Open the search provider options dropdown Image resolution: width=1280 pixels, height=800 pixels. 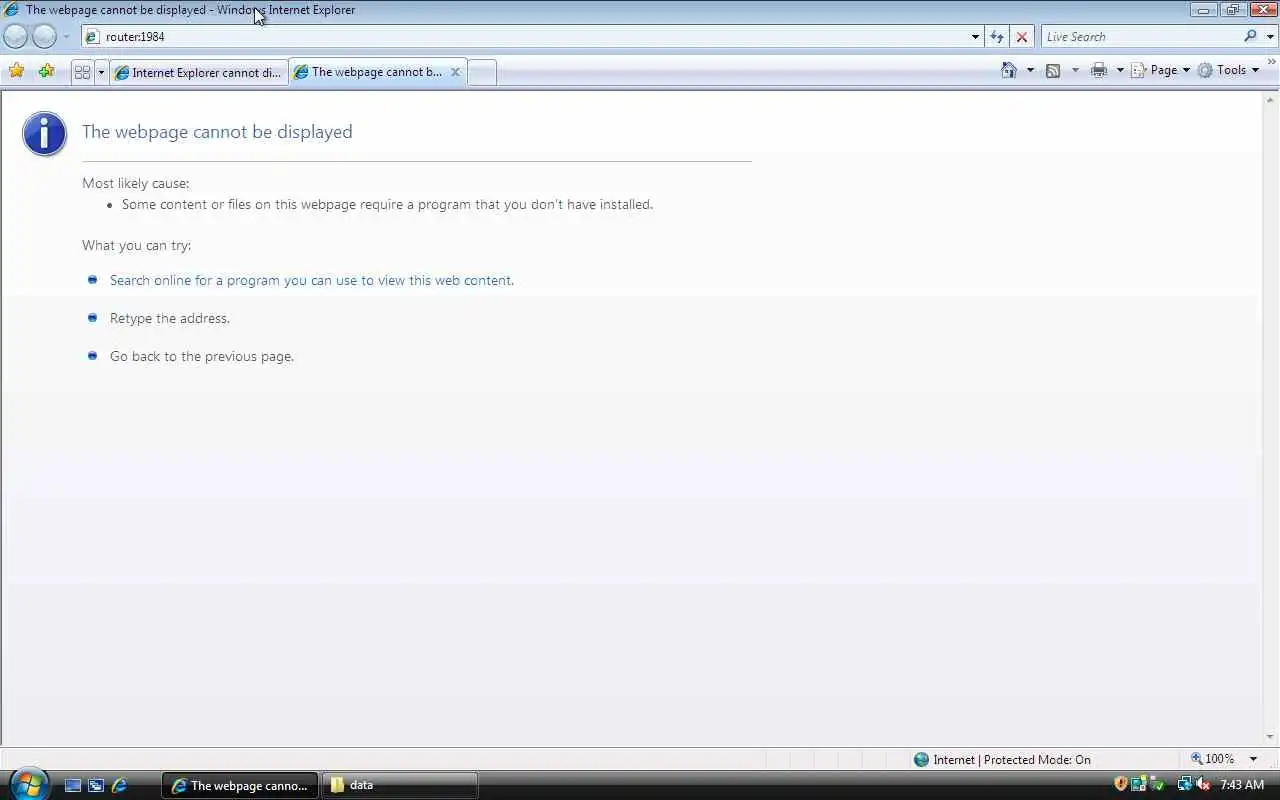1270,37
